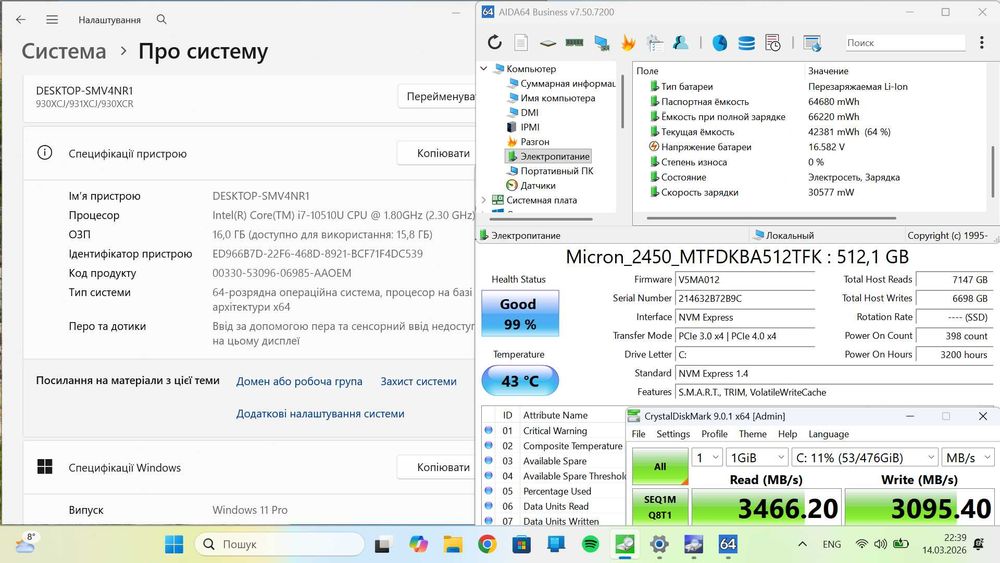Open the AIDA64 three-dot menu
Viewport: 1000px width, 563px height.
(x=982, y=43)
